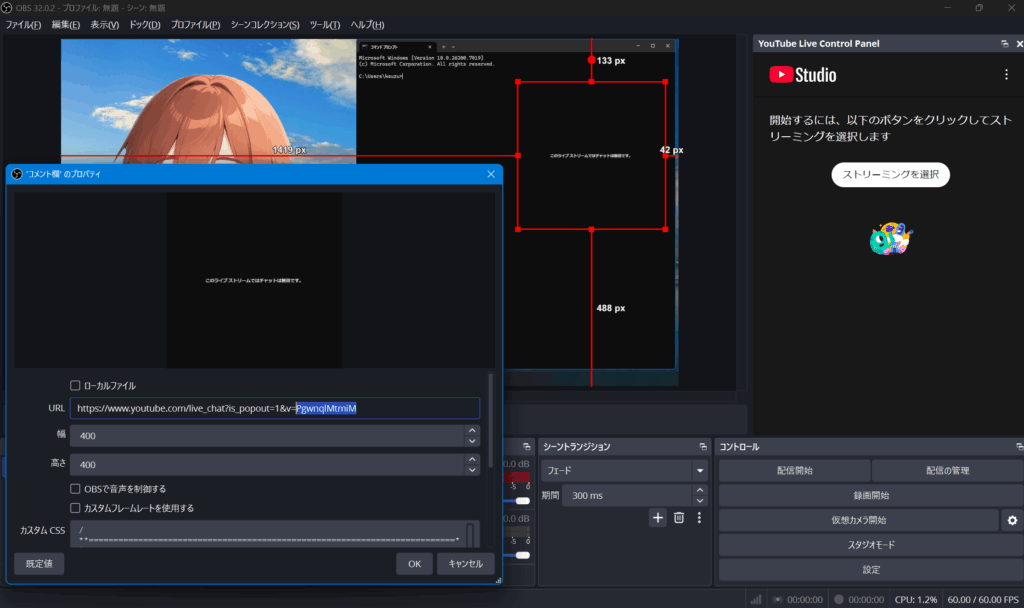Screen dimensions: 1024x608
Task: Click the 配信開始 start streaming button
Action: 794,470
